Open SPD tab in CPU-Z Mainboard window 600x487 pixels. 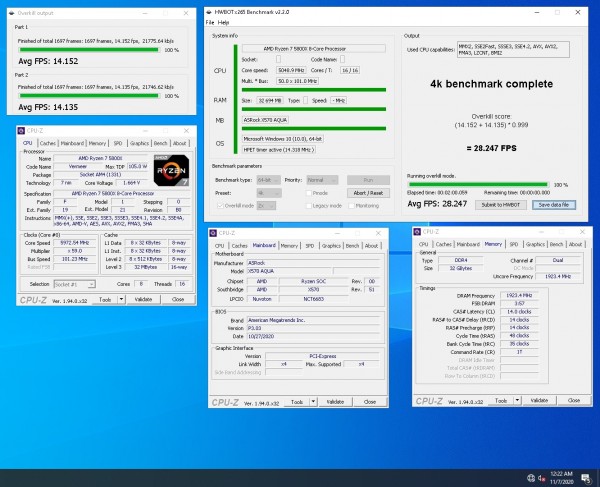click(x=310, y=246)
